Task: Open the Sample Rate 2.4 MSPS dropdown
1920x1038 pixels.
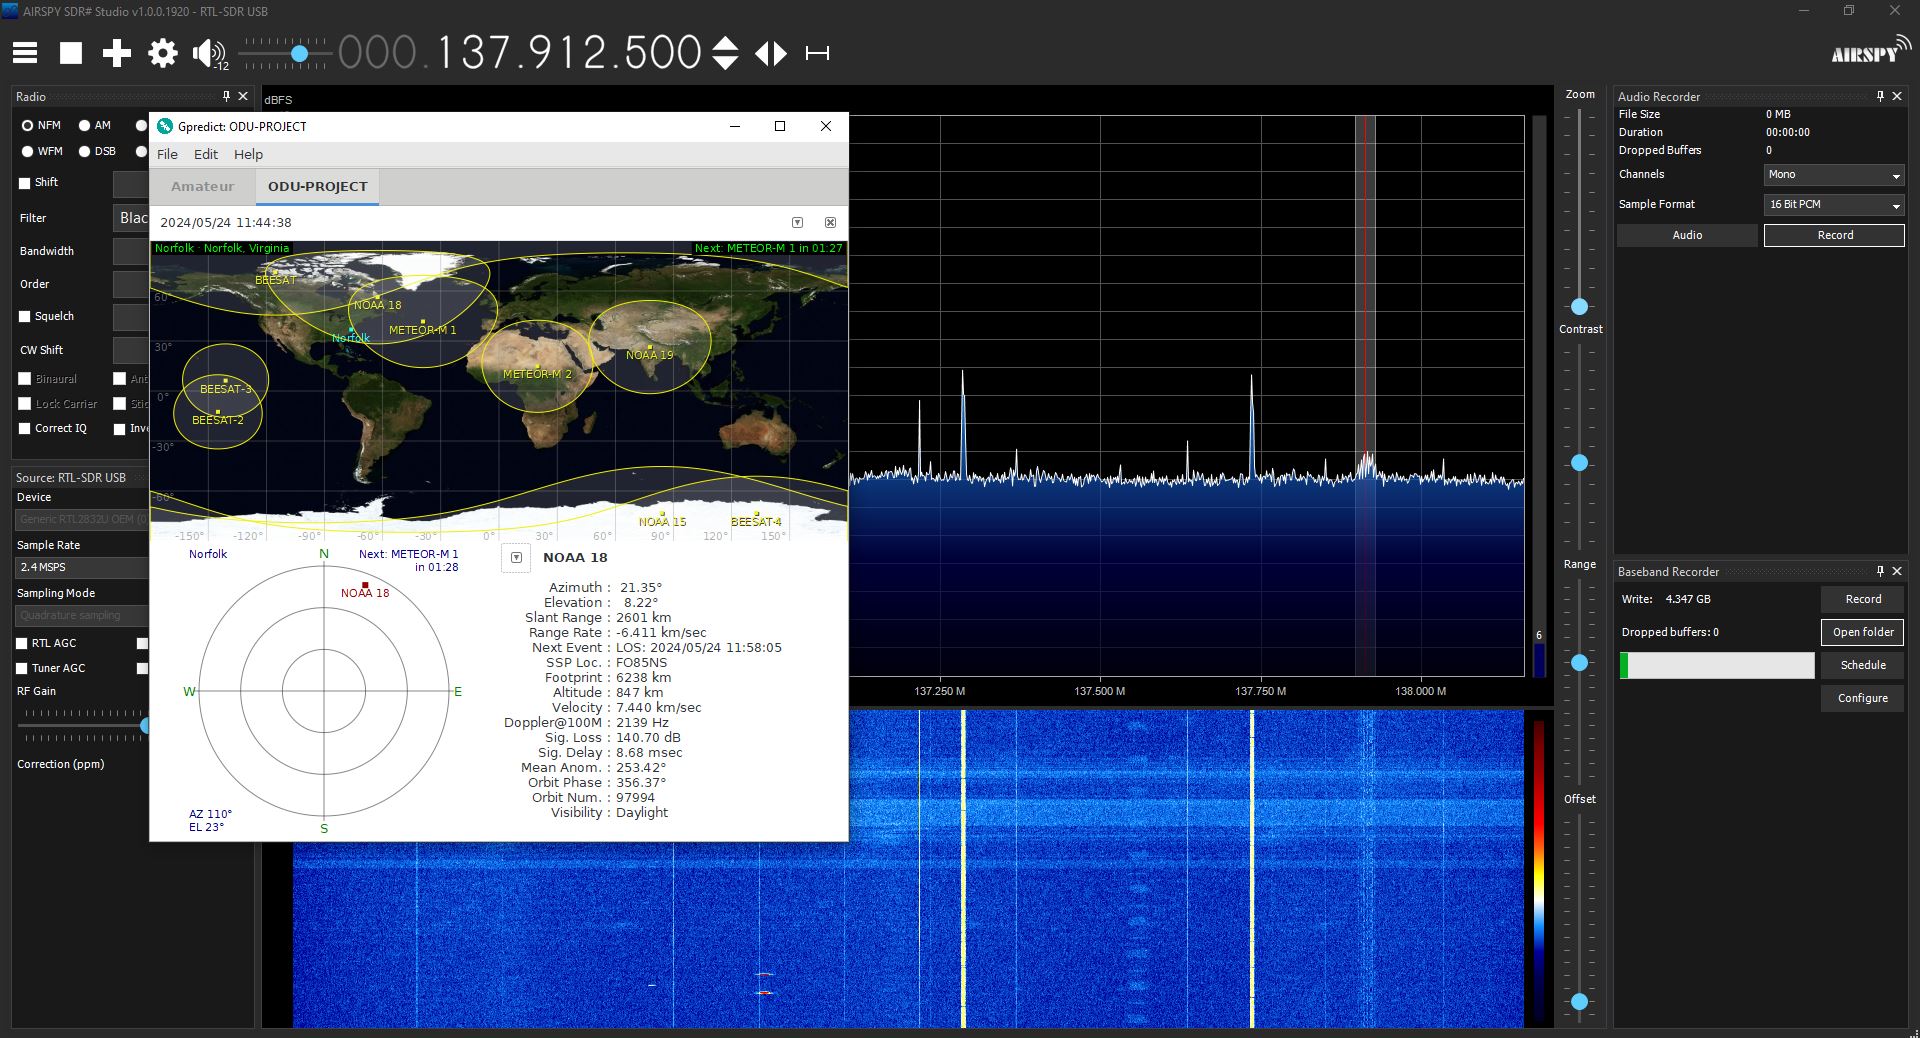Action: point(82,567)
